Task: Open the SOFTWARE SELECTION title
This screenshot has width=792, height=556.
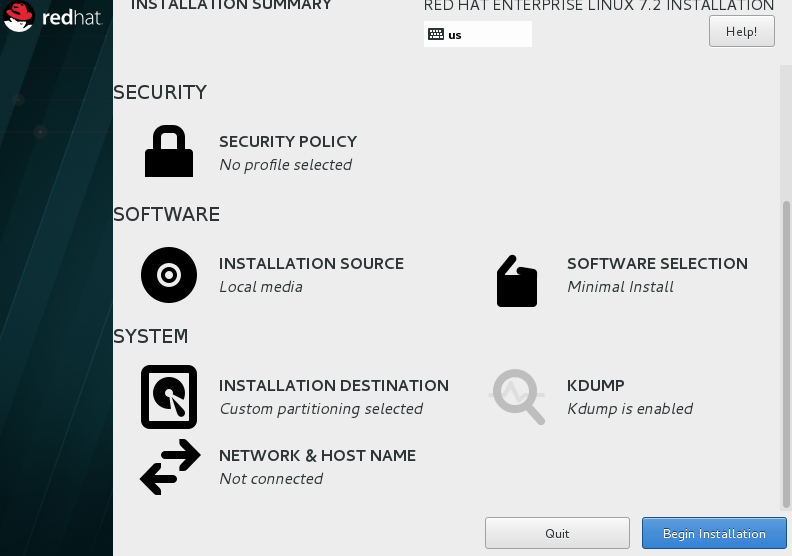Action: [657, 264]
